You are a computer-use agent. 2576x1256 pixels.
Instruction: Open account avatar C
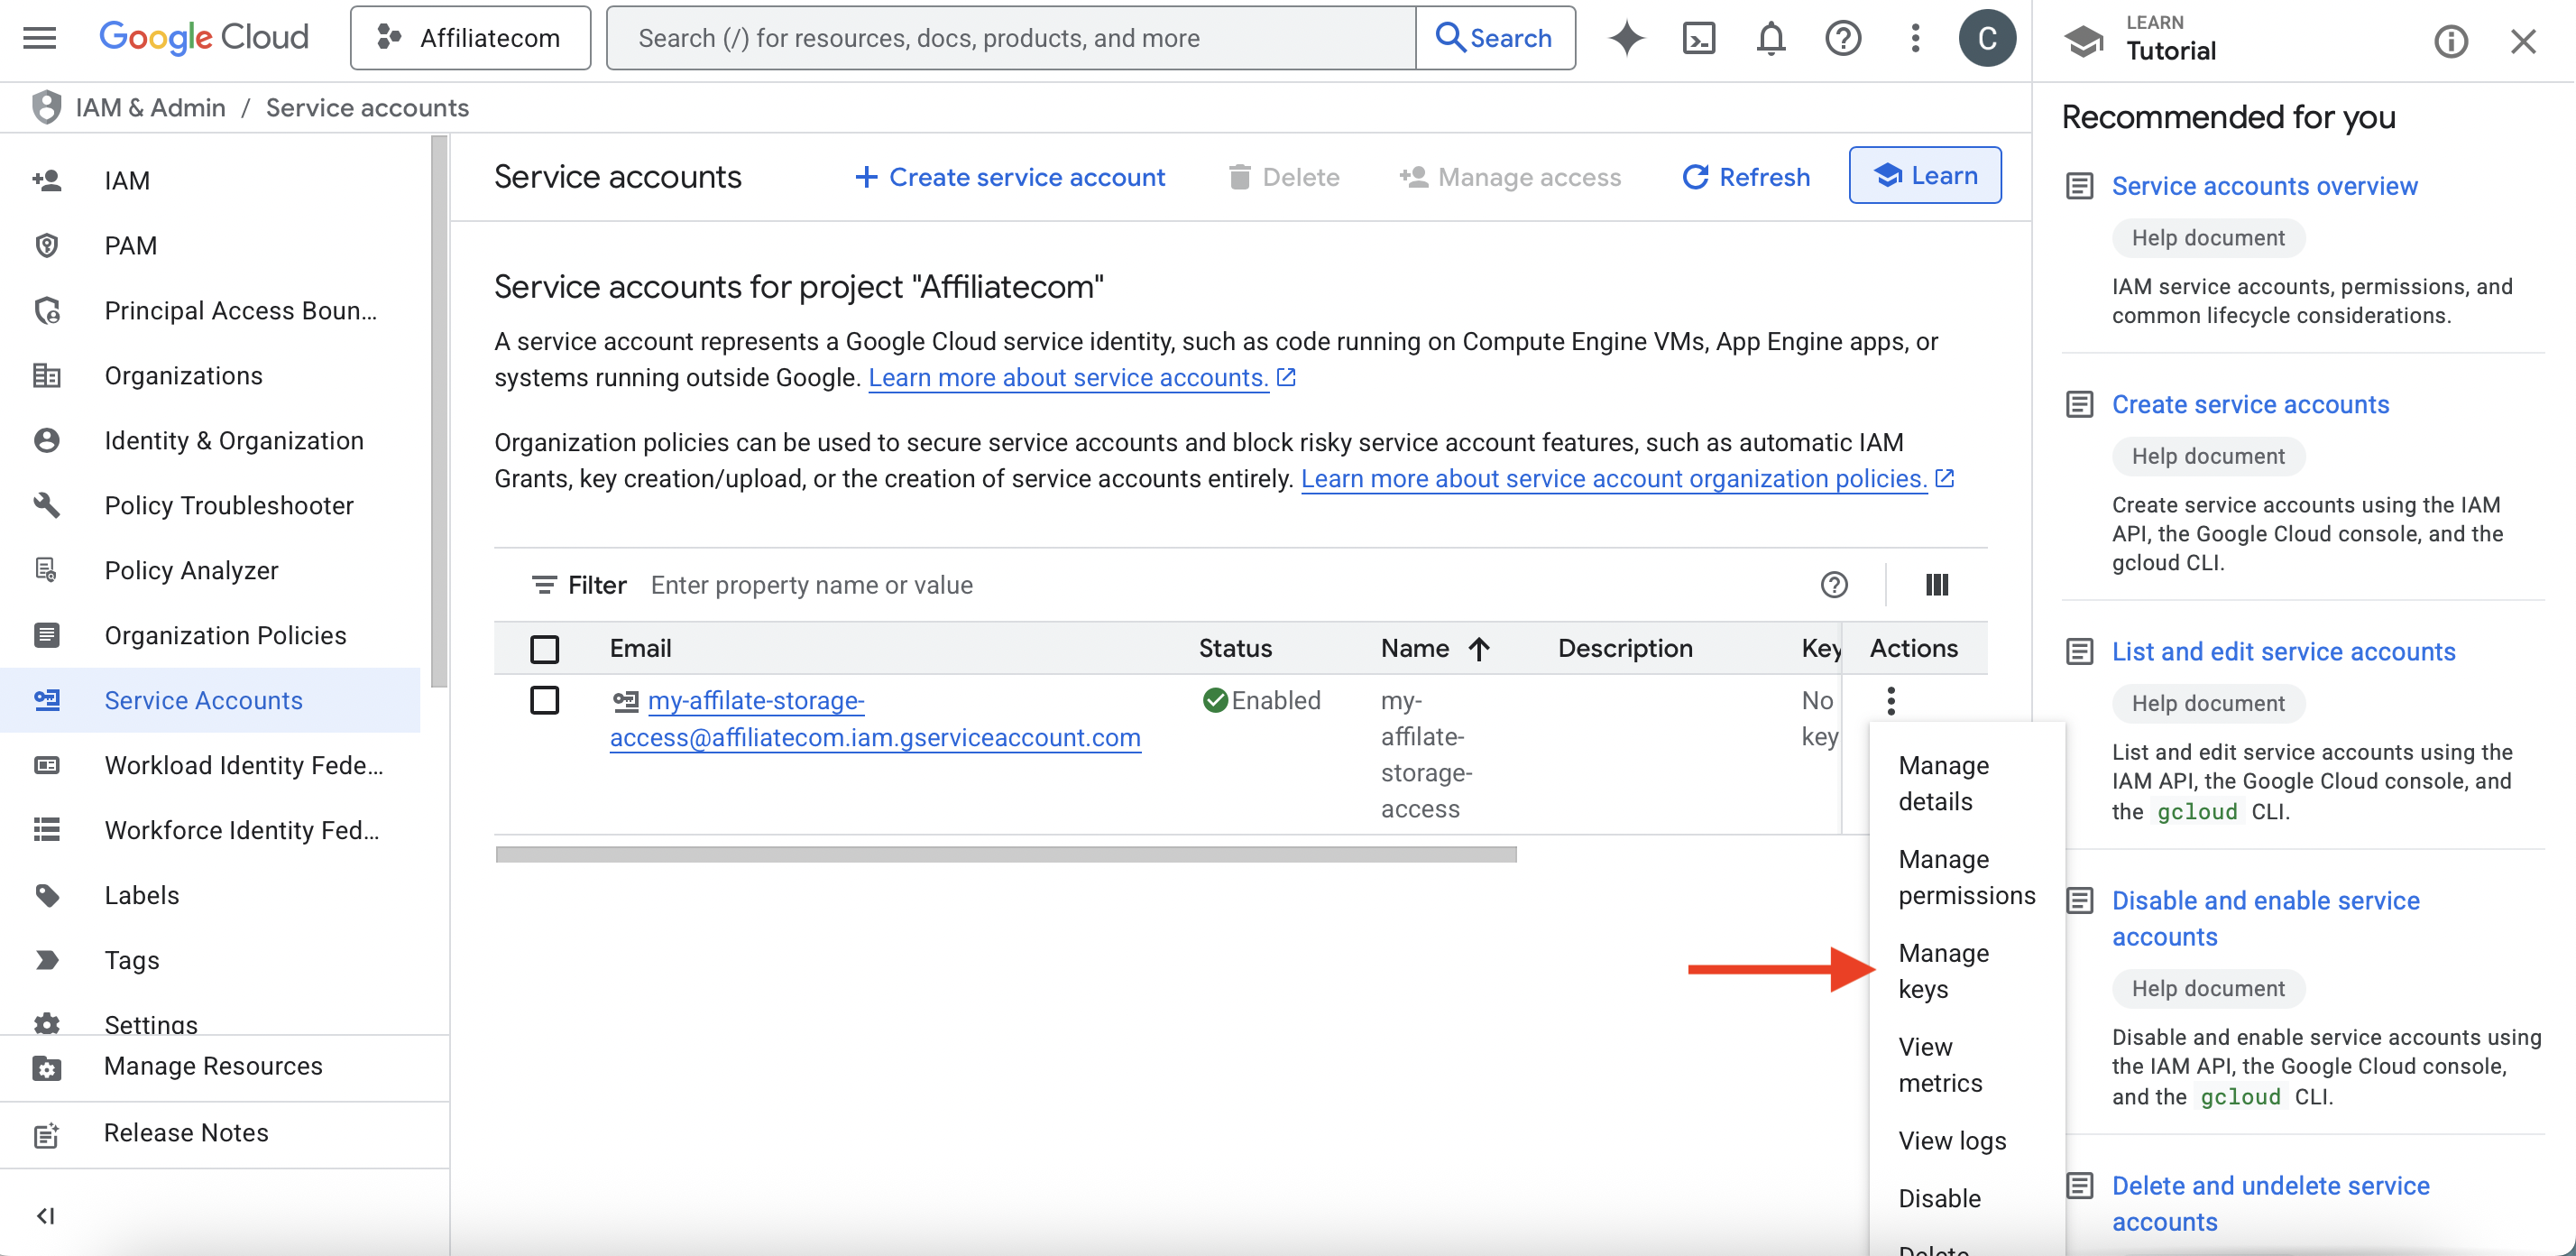pos(1987,38)
